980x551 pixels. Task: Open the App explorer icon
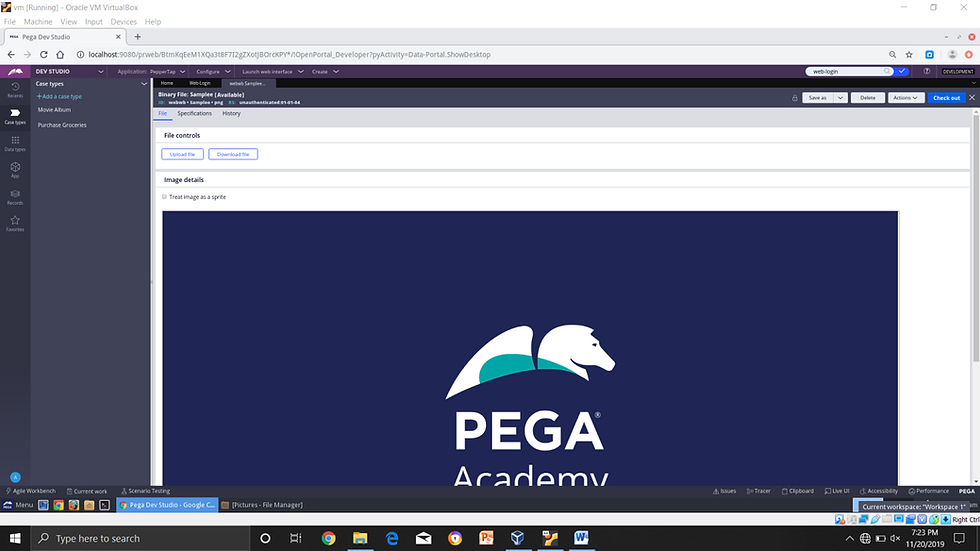click(15, 170)
